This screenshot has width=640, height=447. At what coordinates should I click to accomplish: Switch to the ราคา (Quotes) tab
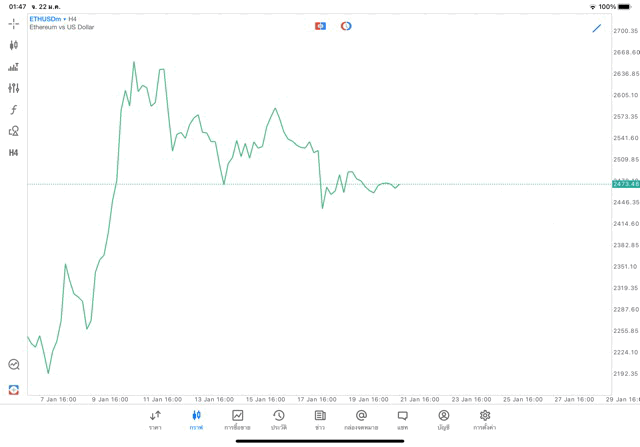[x=155, y=419]
